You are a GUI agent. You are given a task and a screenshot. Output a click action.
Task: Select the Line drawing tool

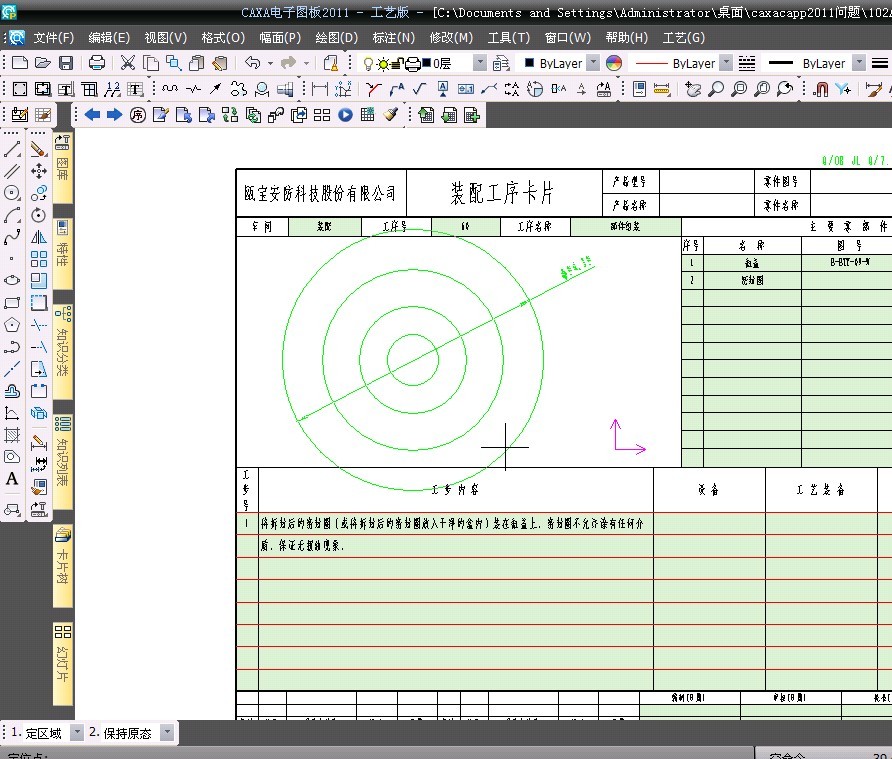(13, 149)
